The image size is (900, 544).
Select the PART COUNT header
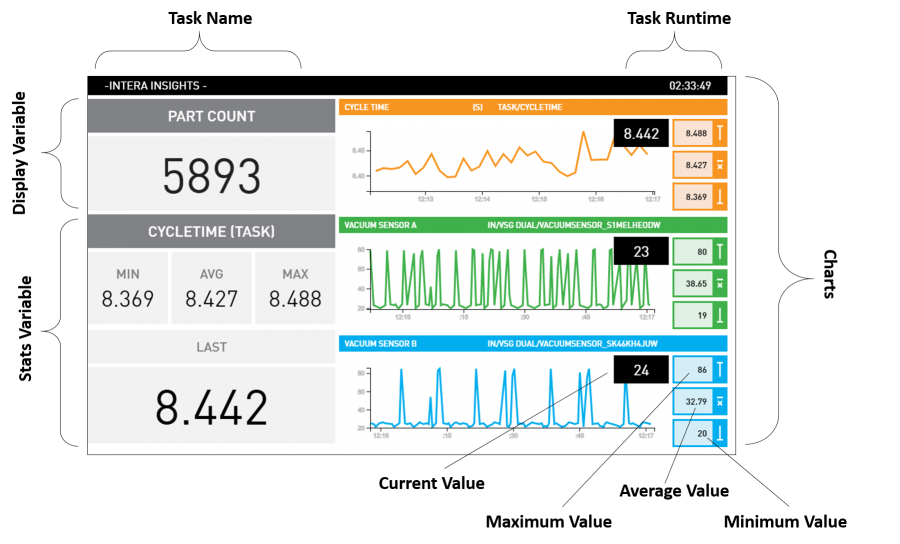tap(211, 116)
